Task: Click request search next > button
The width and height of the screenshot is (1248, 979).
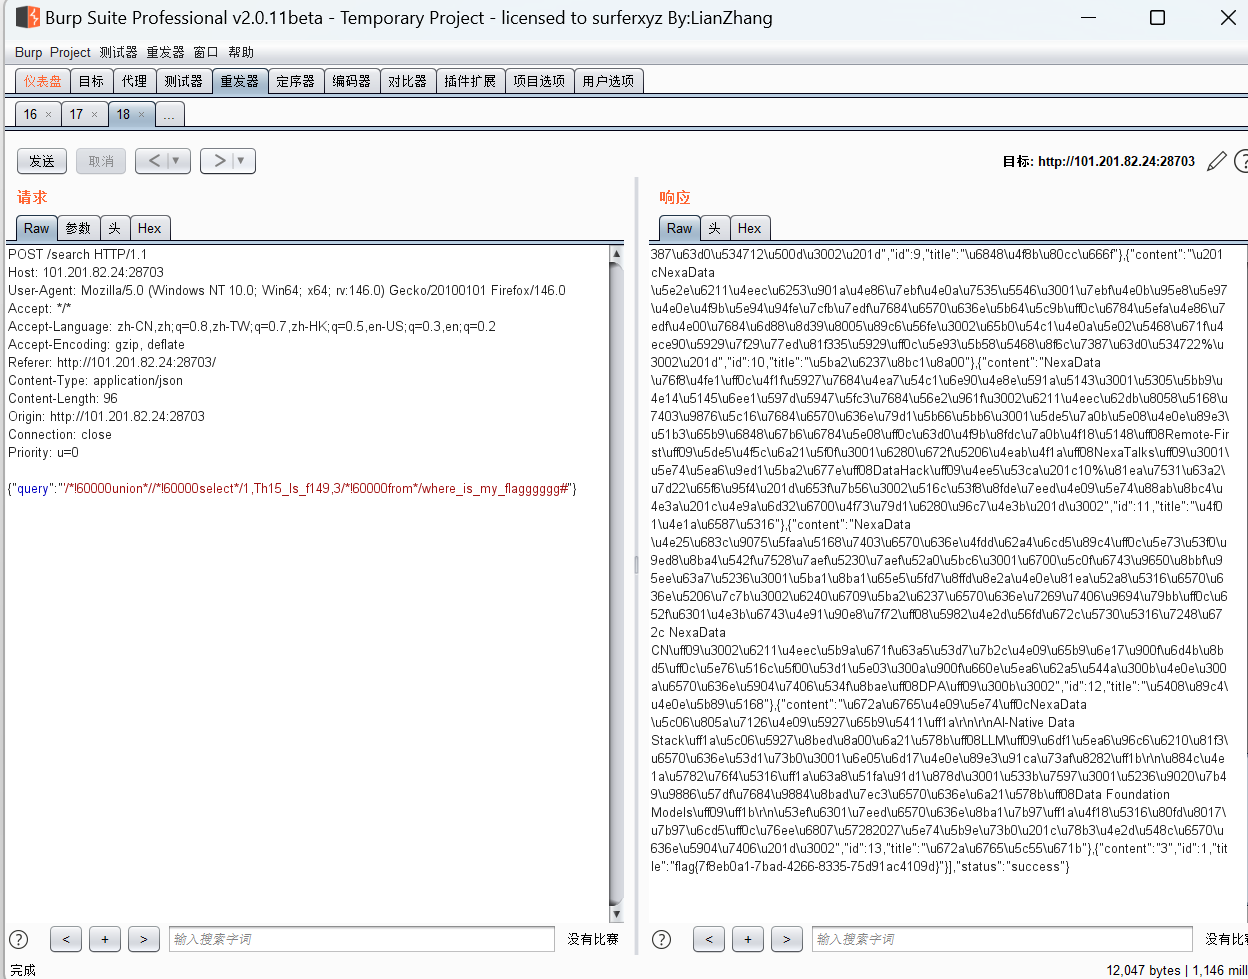Action: tap(144, 939)
